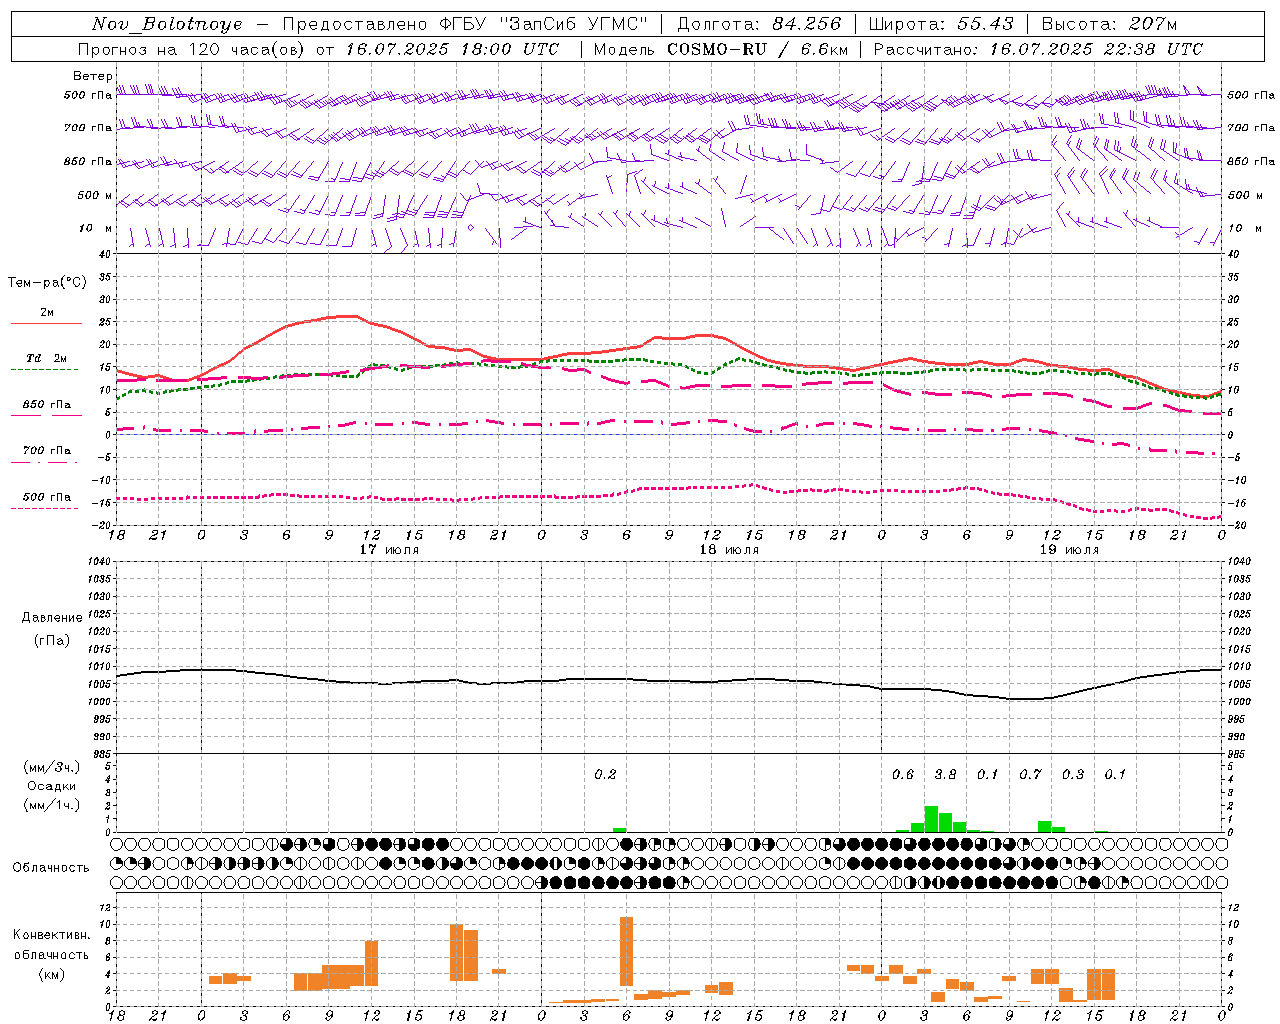Click the left-side "500 м" wind level label
The width and height of the screenshot is (1280, 1024).
tap(95, 196)
